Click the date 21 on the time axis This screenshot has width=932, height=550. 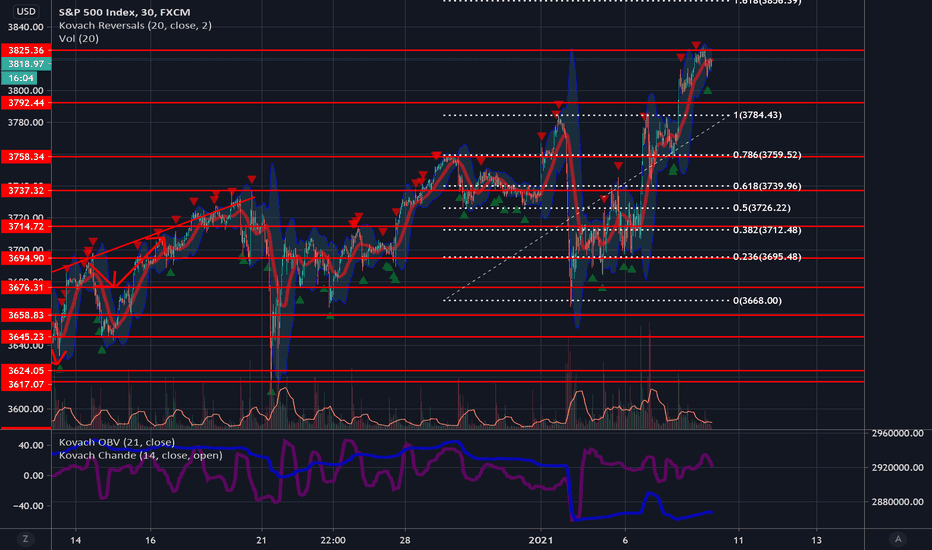(x=262, y=540)
